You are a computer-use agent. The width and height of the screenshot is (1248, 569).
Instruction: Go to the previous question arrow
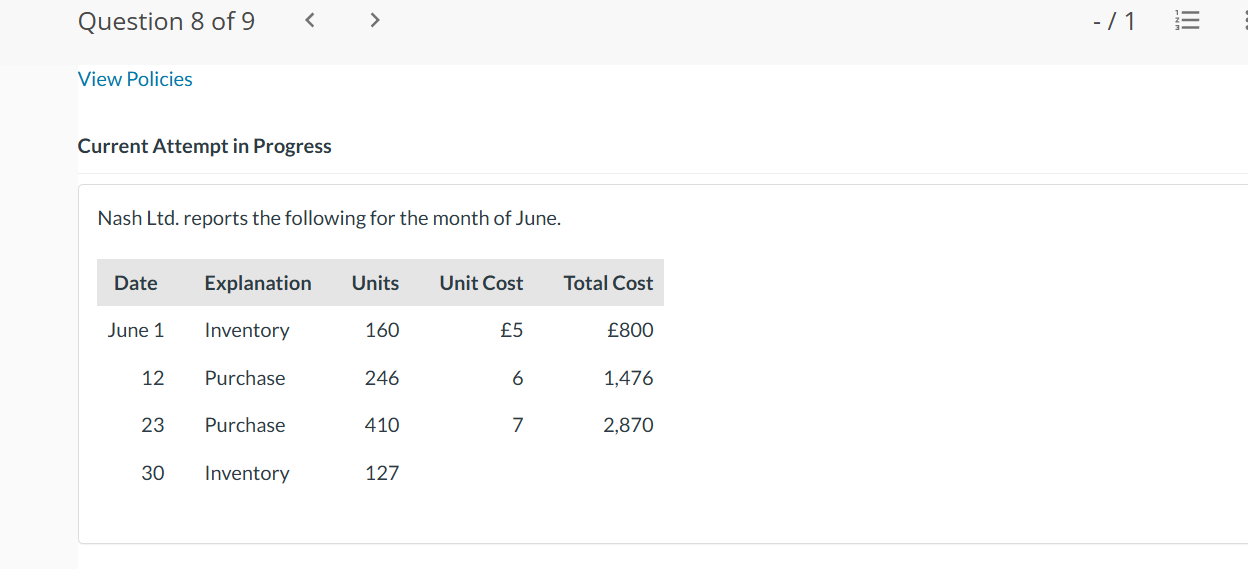click(310, 21)
